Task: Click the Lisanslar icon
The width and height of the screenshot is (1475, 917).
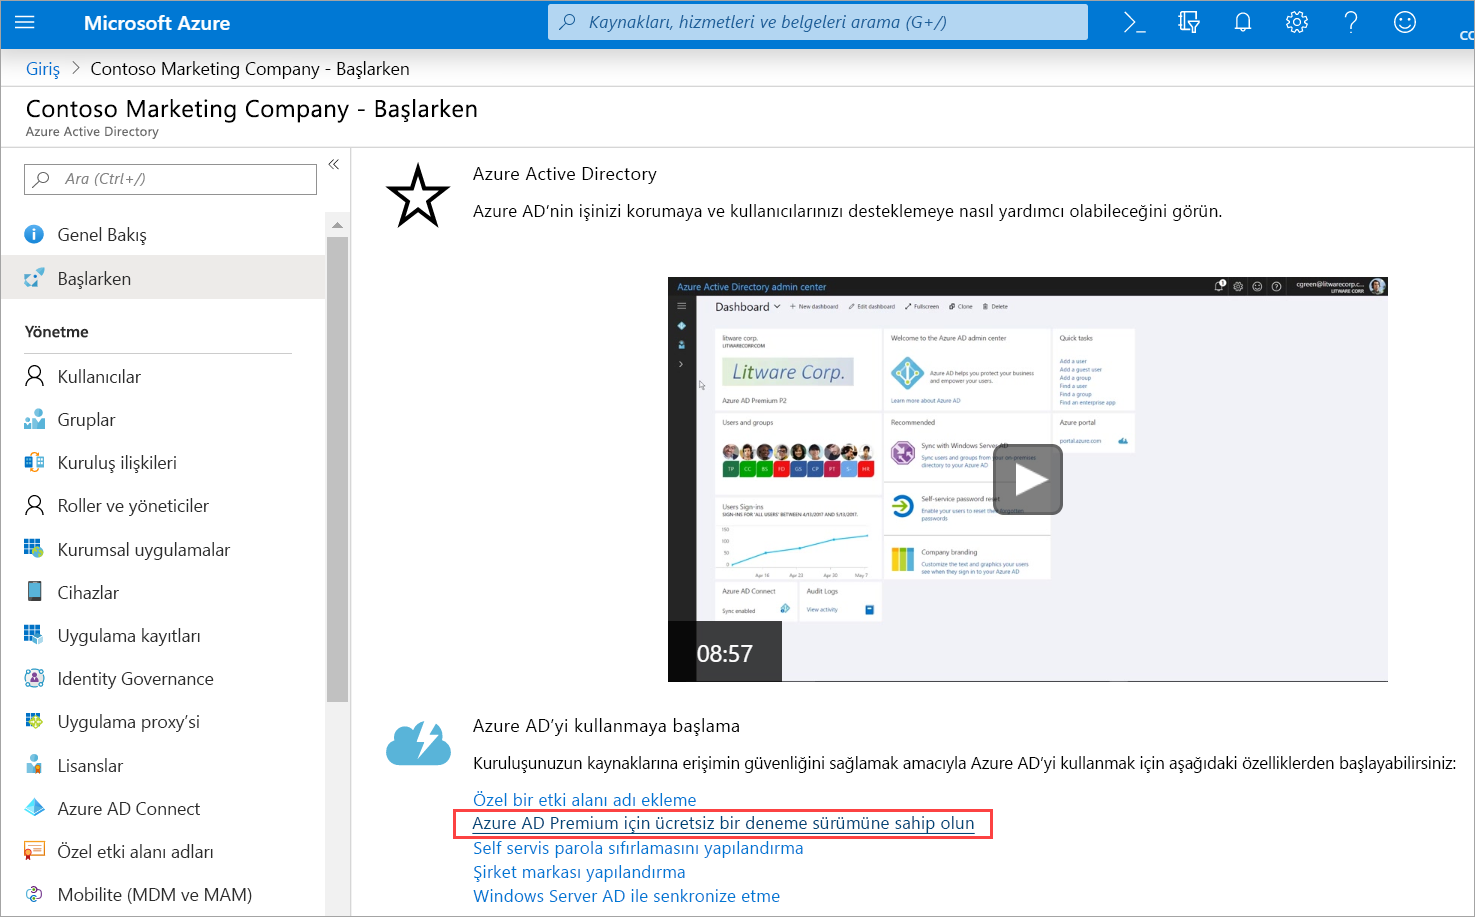Action: click(34, 765)
